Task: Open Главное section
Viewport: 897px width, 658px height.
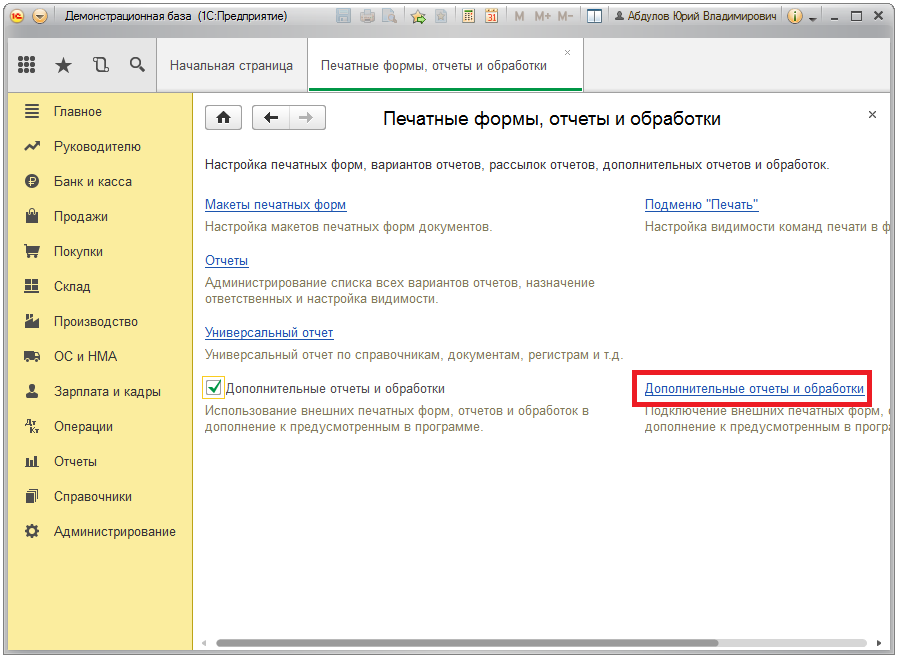Action: point(78,112)
